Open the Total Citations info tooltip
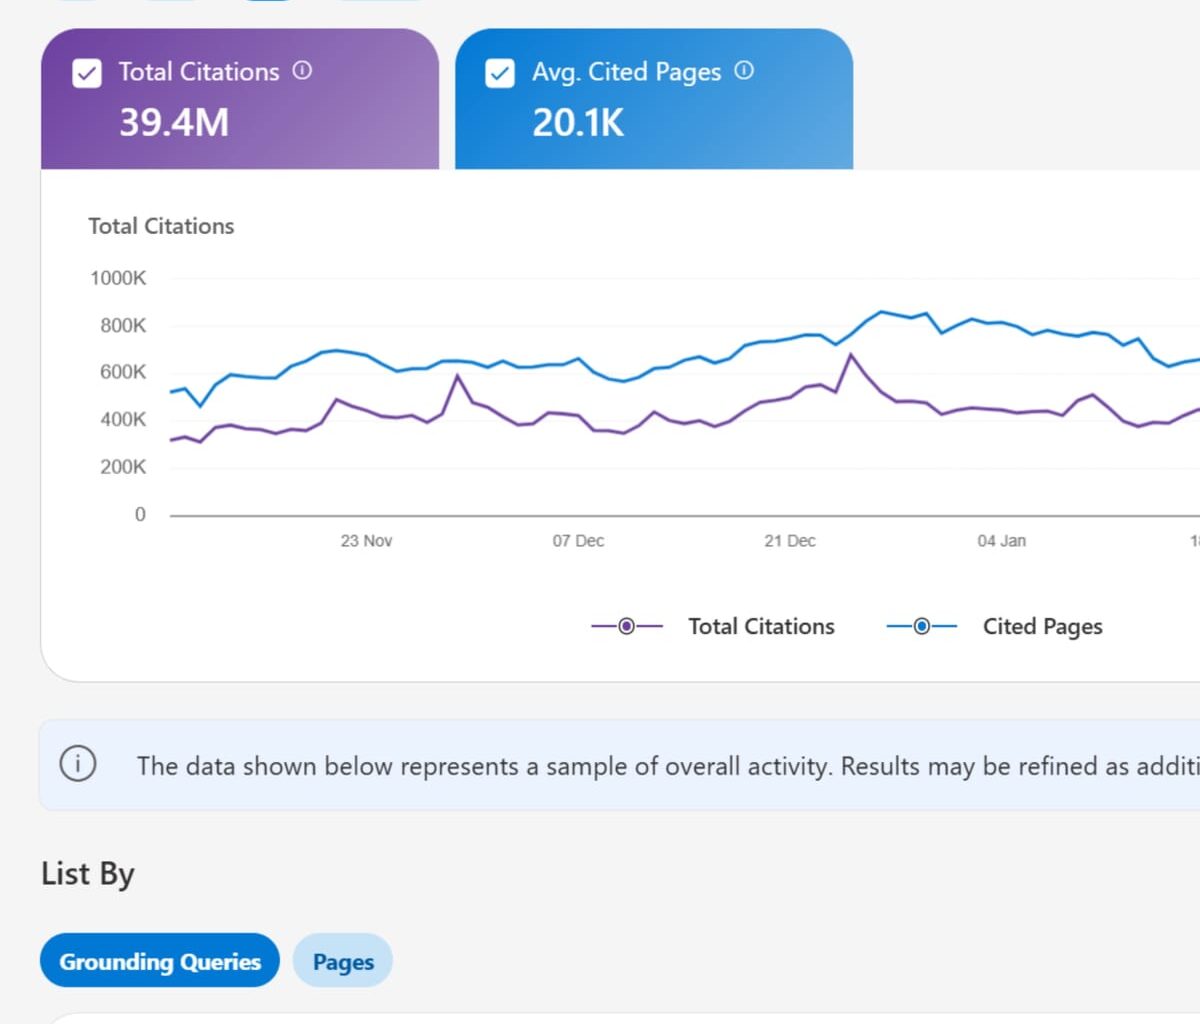The width and height of the screenshot is (1200, 1024). coord(303,71)
